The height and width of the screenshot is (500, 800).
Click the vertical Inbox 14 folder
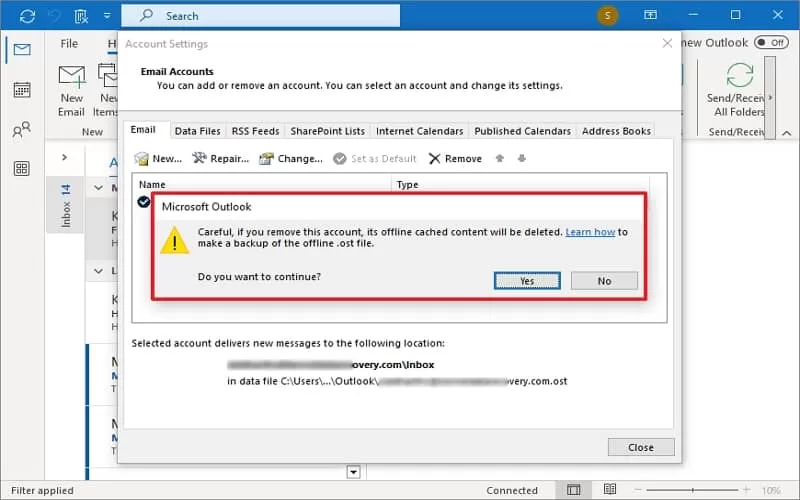[65, 206]
